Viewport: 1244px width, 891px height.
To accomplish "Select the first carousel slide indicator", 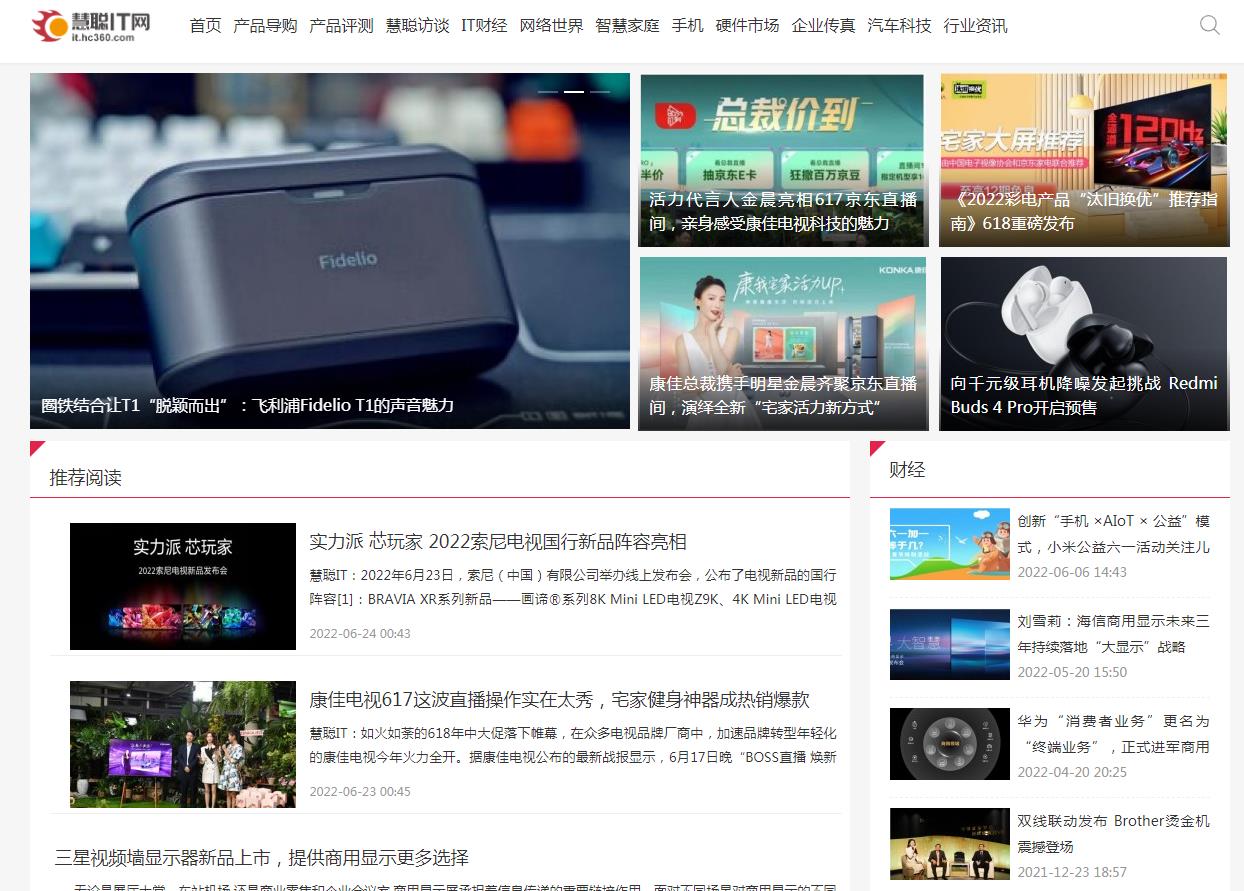I will [548, 91].
